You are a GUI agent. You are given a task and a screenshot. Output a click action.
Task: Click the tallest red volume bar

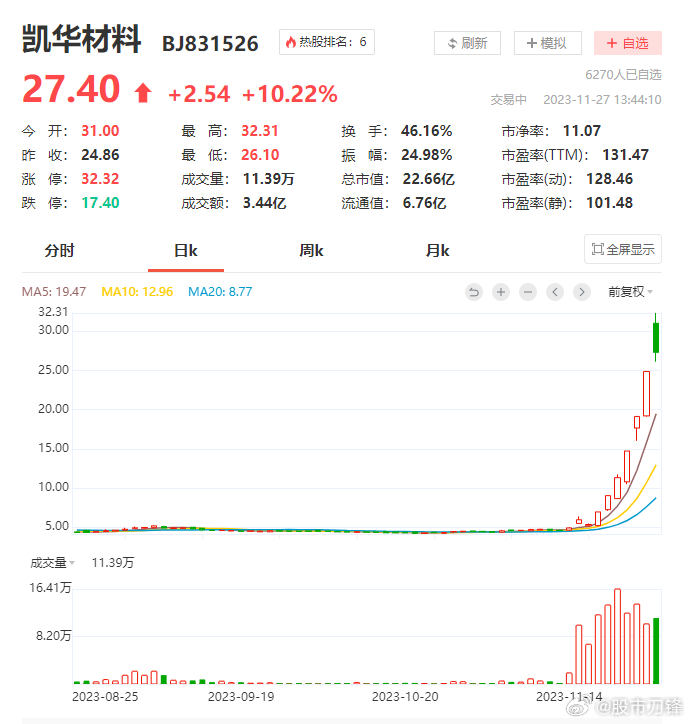[618, 636]
